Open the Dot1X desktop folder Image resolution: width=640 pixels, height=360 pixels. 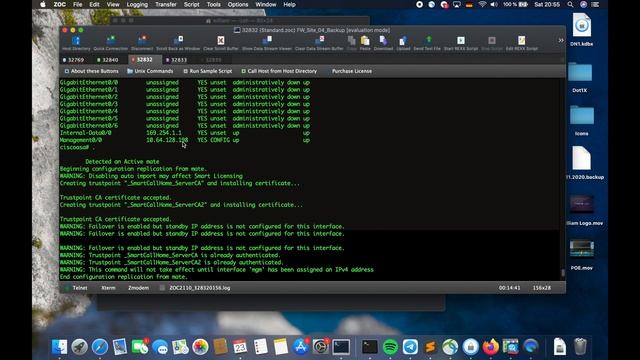pos(580,77)
